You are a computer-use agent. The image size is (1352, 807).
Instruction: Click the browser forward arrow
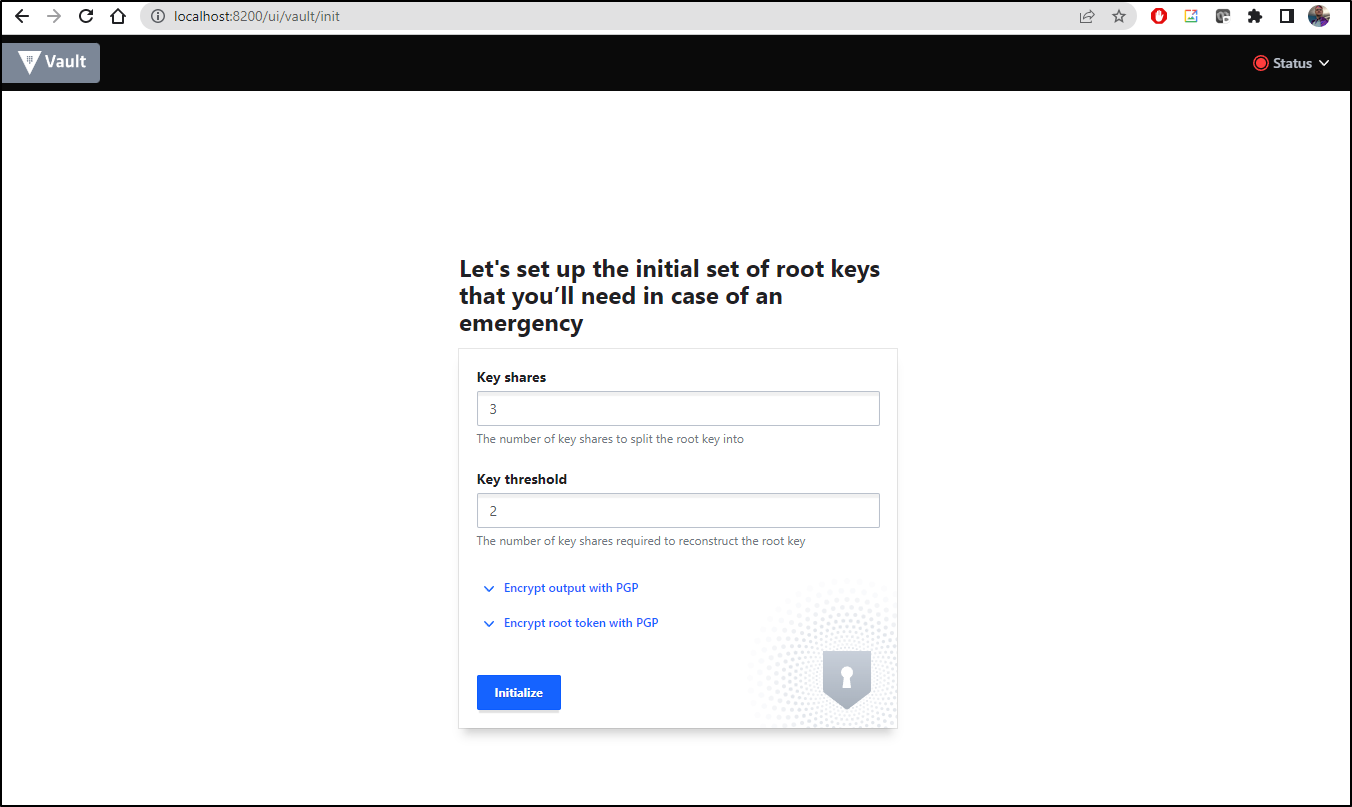click(54, 16)
